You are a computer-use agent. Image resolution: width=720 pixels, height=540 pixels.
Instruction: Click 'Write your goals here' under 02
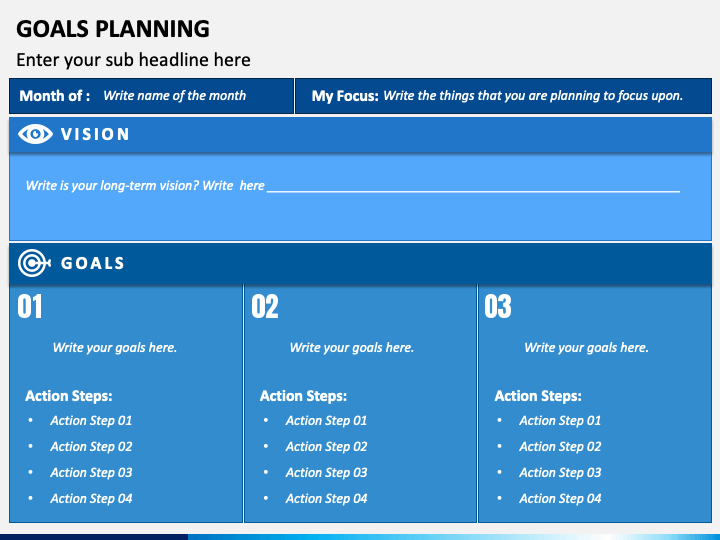point(352,348)
